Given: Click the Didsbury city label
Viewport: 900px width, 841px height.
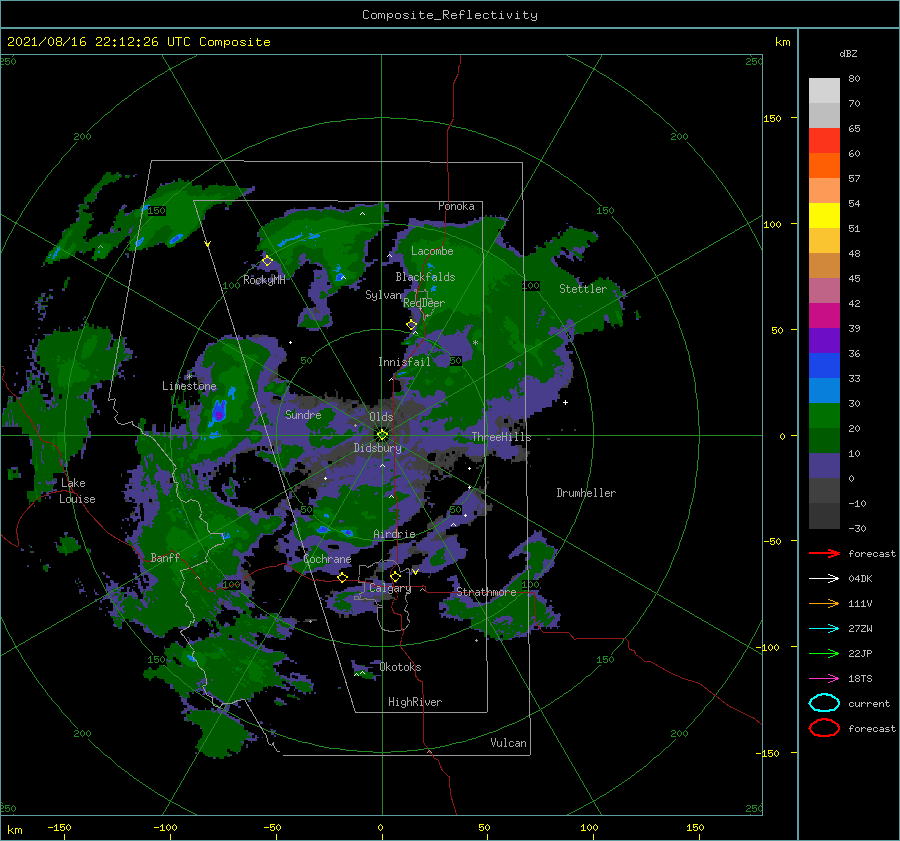Looking at the screenshot, I should 378,448.
